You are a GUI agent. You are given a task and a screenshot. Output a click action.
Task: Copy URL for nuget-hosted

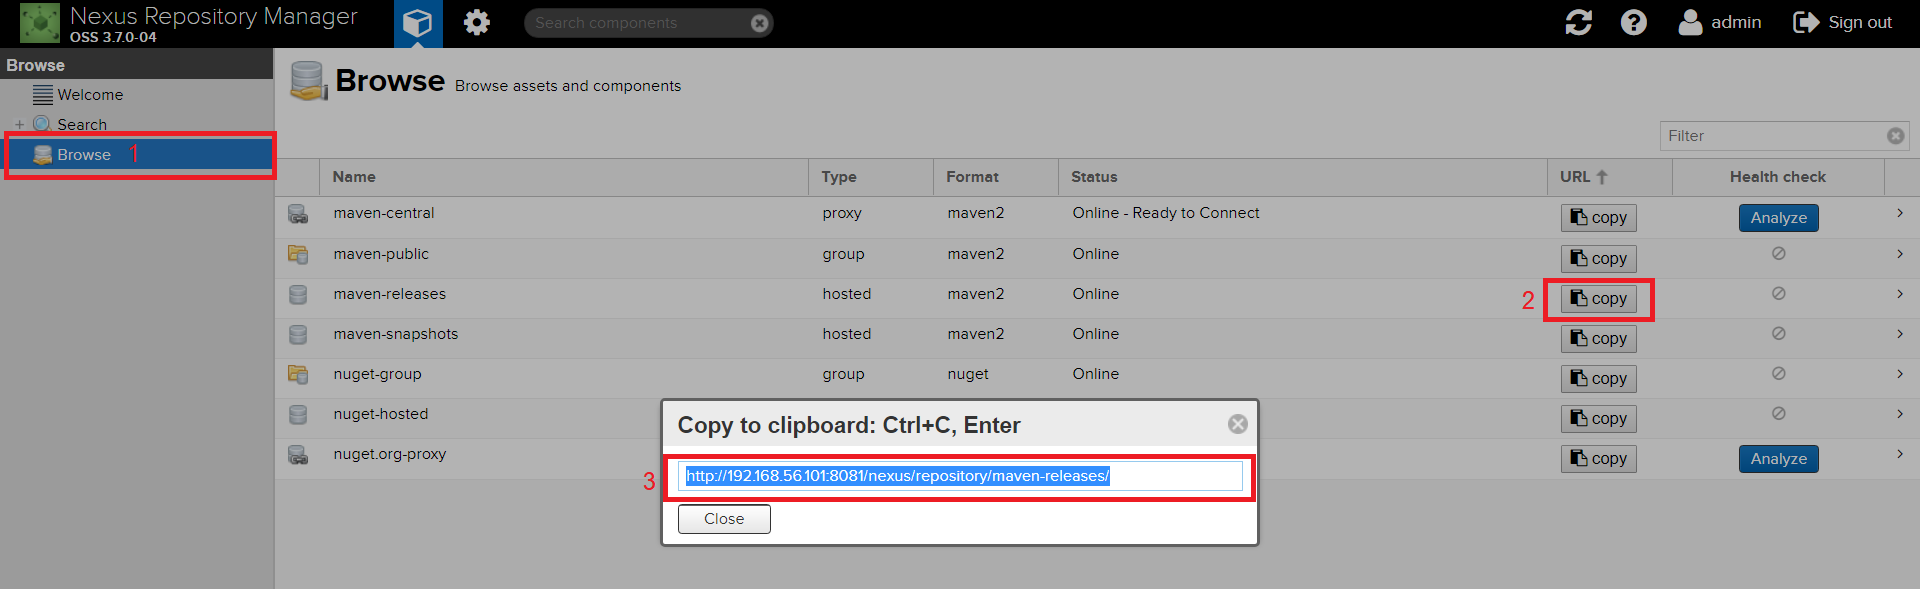coord(1599,419)
